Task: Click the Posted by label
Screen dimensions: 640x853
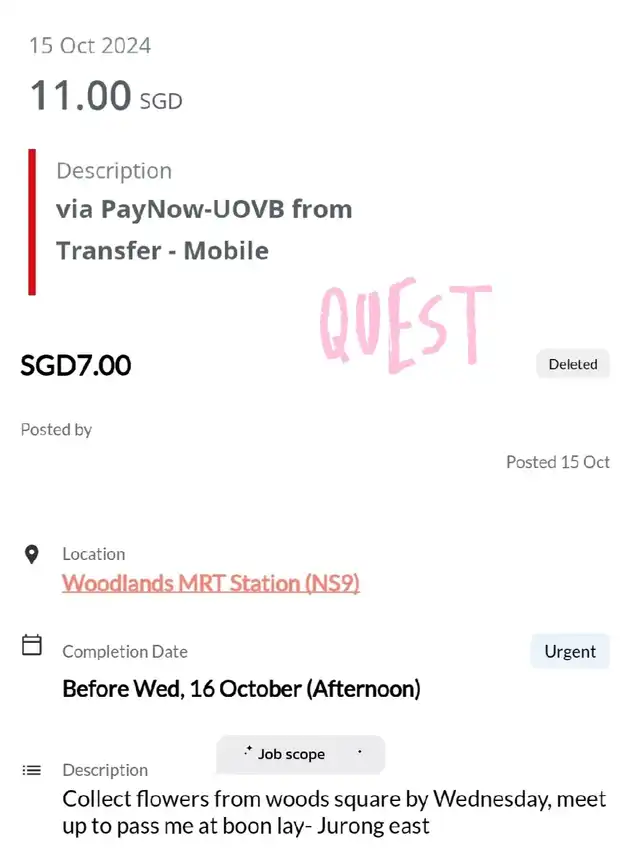Action: [56, 430]
